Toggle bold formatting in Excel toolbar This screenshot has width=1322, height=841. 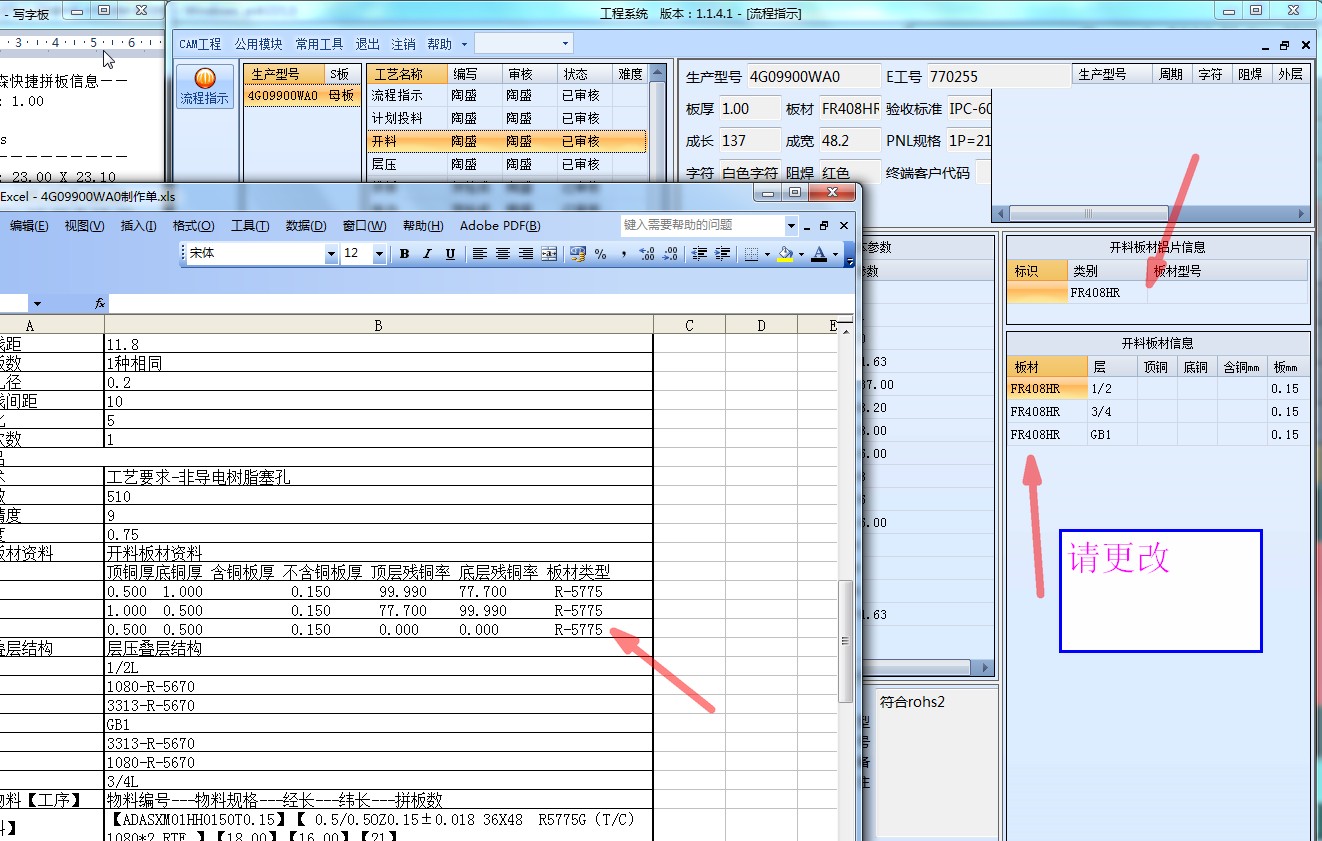click(x=404, y=254)
